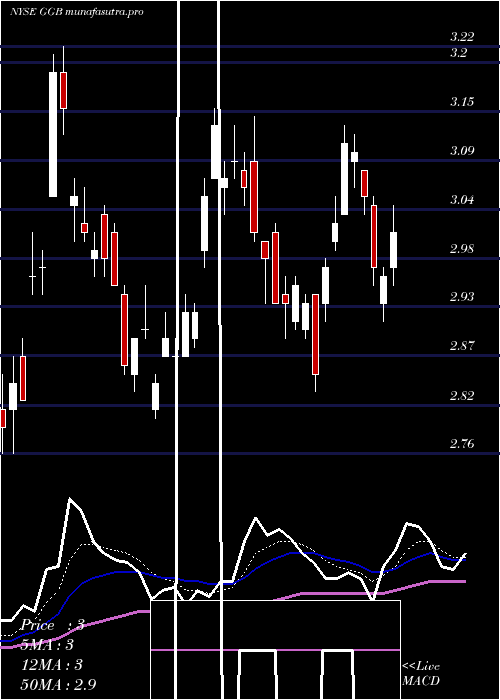Click the '12MA : 3' legend entry
The width and height of the screenshot is (500, 700).
pyautogui.click(x=52, y=665)
